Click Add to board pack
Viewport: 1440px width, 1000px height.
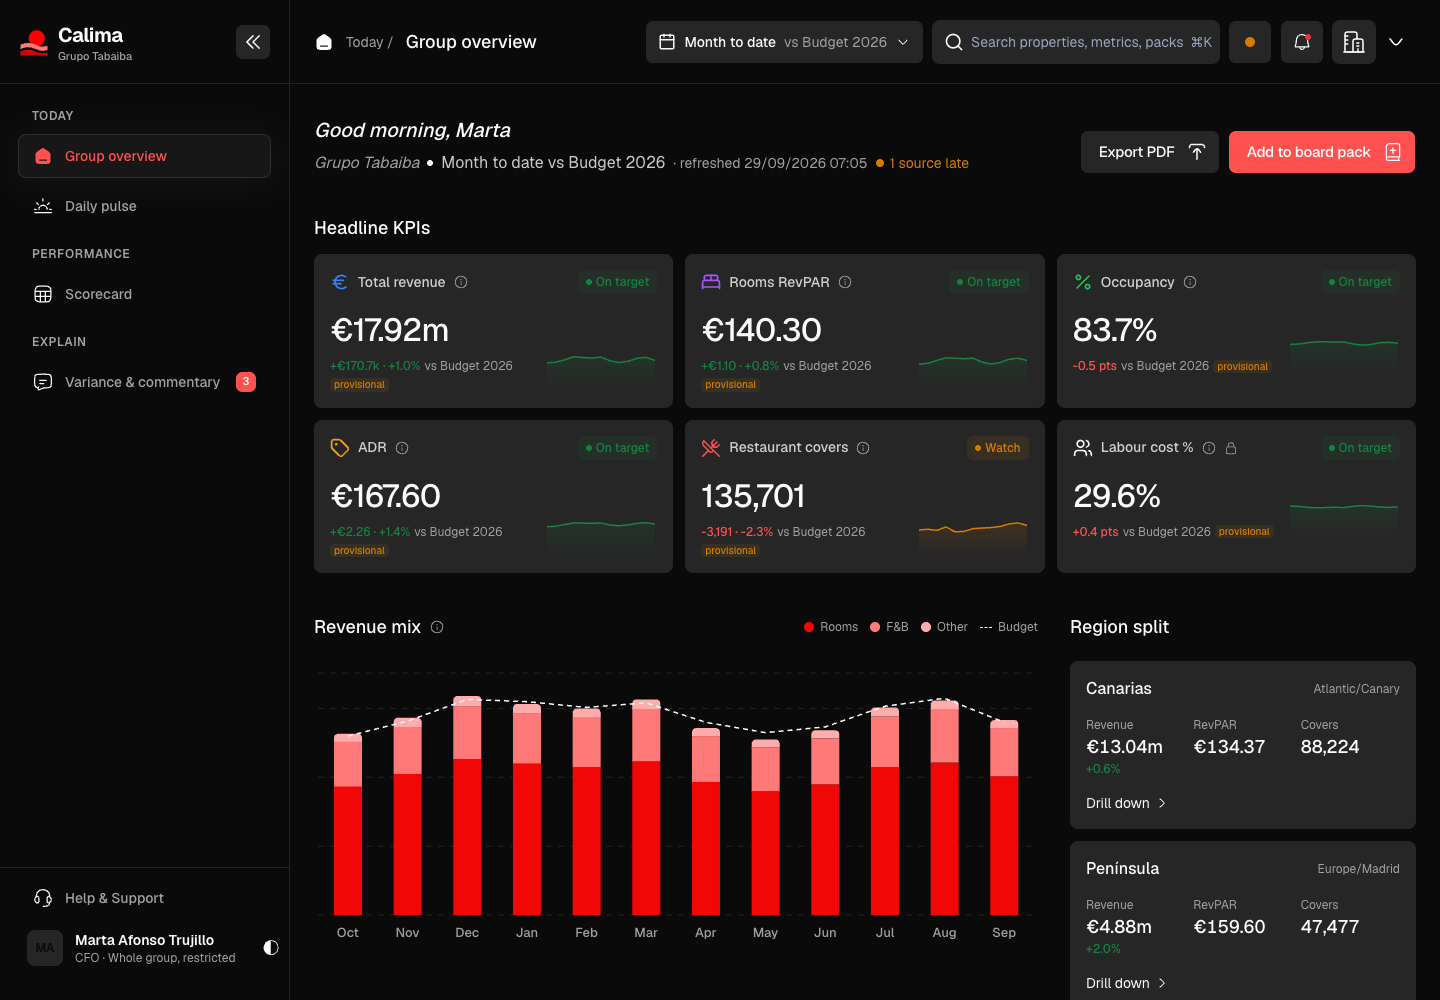point(1322,152)
